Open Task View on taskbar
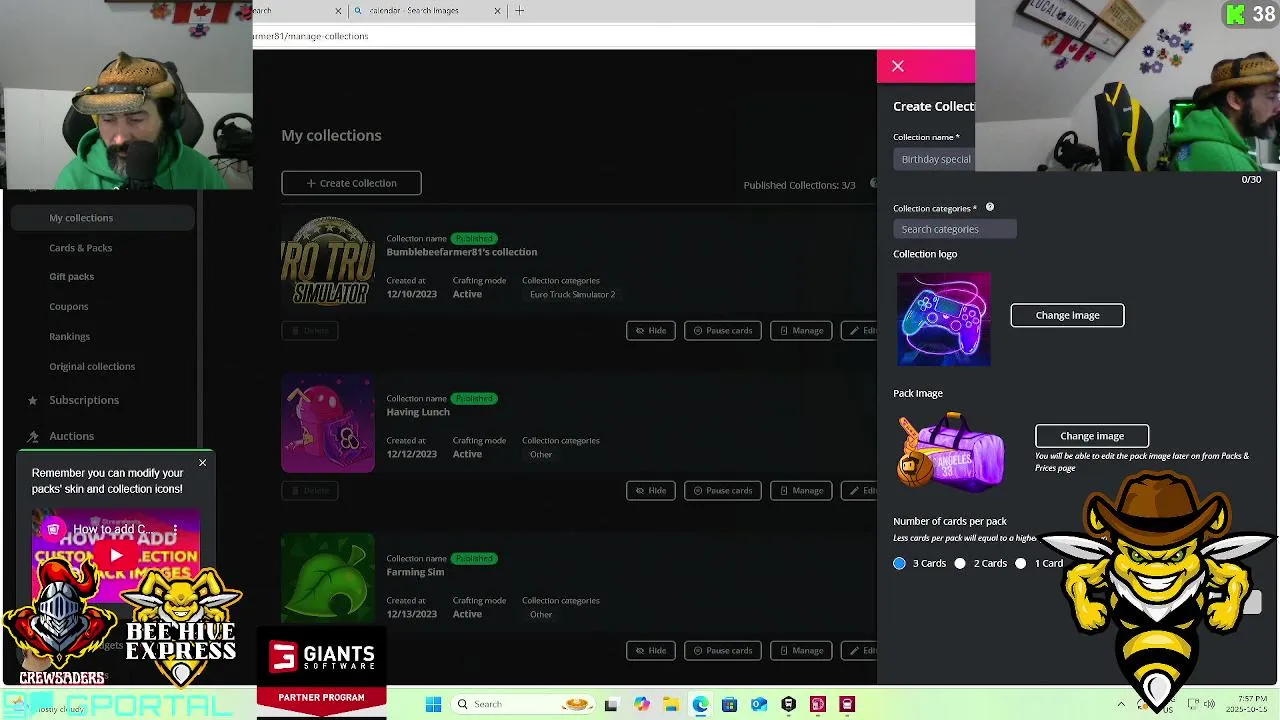The width and height of the screenshot is (1280, 720). pos(611,705)
